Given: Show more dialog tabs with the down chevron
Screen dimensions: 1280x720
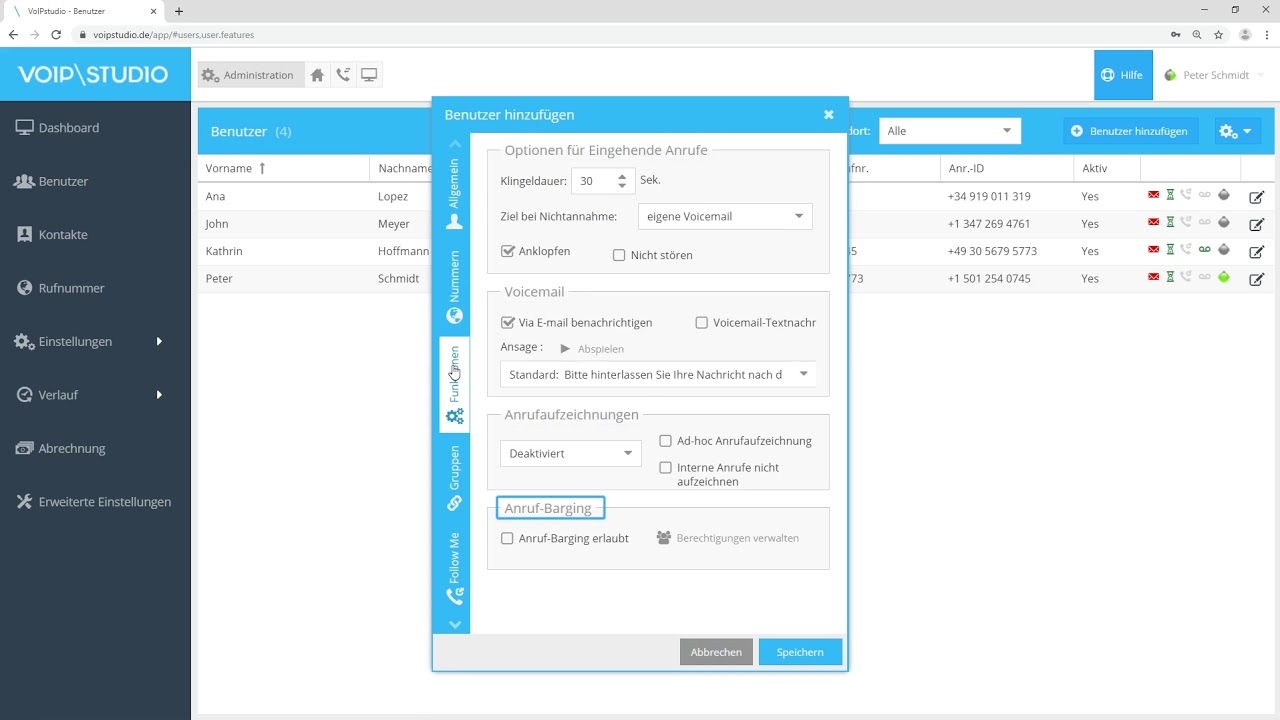Looking at the screenshot, I should (455, 624).
